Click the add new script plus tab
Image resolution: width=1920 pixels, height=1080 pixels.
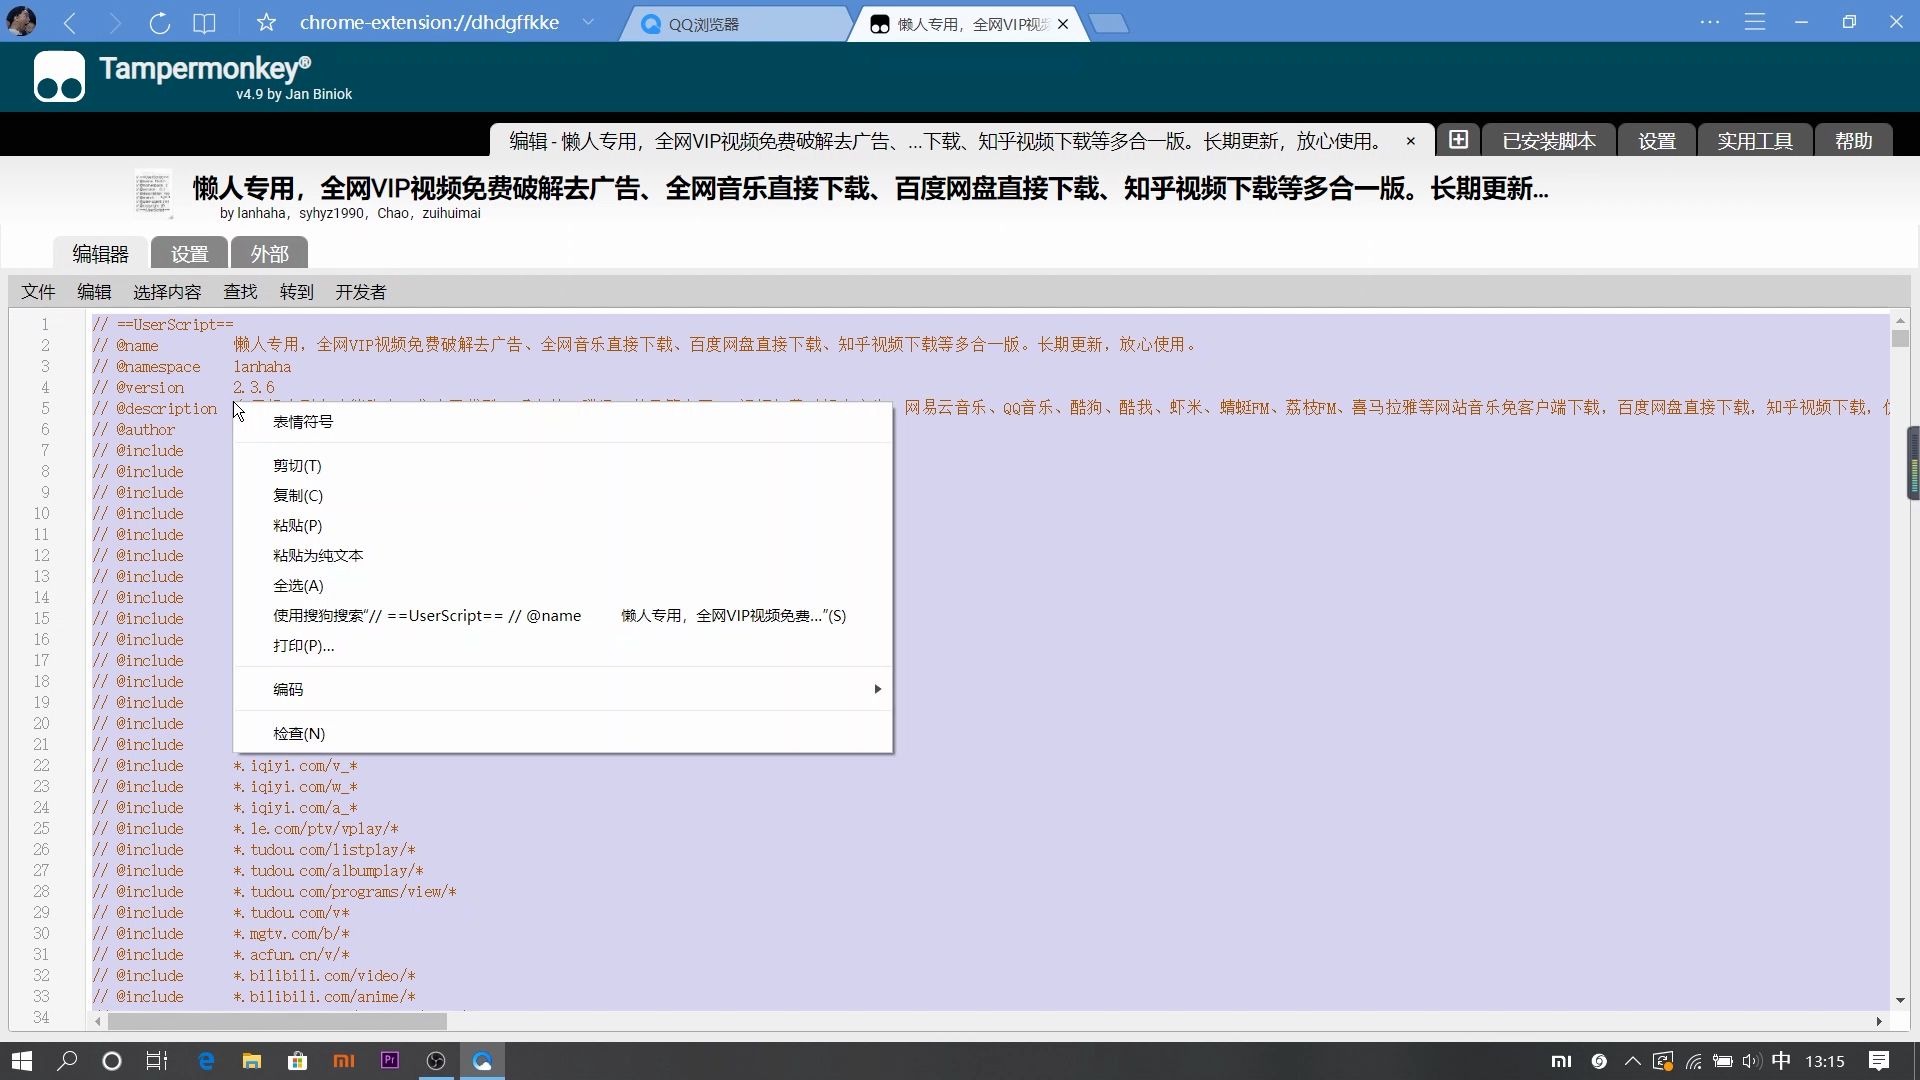coord(1459,140)
